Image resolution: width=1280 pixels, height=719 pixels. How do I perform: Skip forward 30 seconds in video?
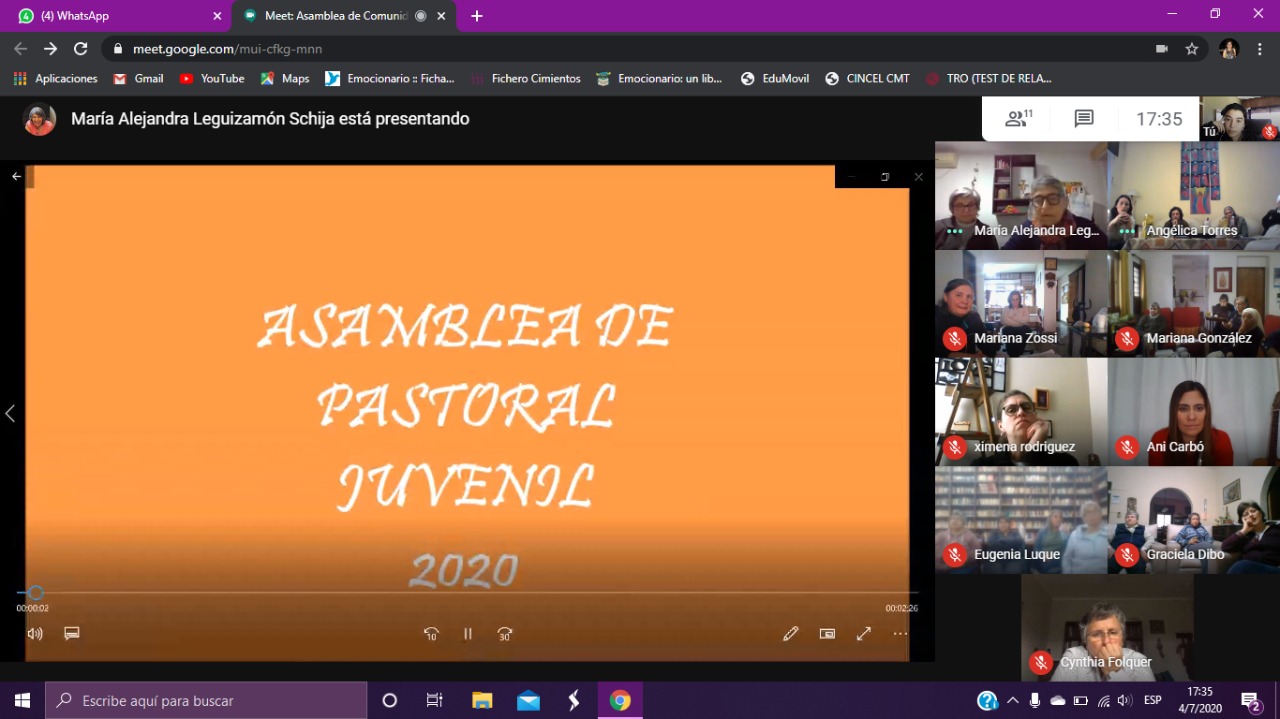coord(505,634)
